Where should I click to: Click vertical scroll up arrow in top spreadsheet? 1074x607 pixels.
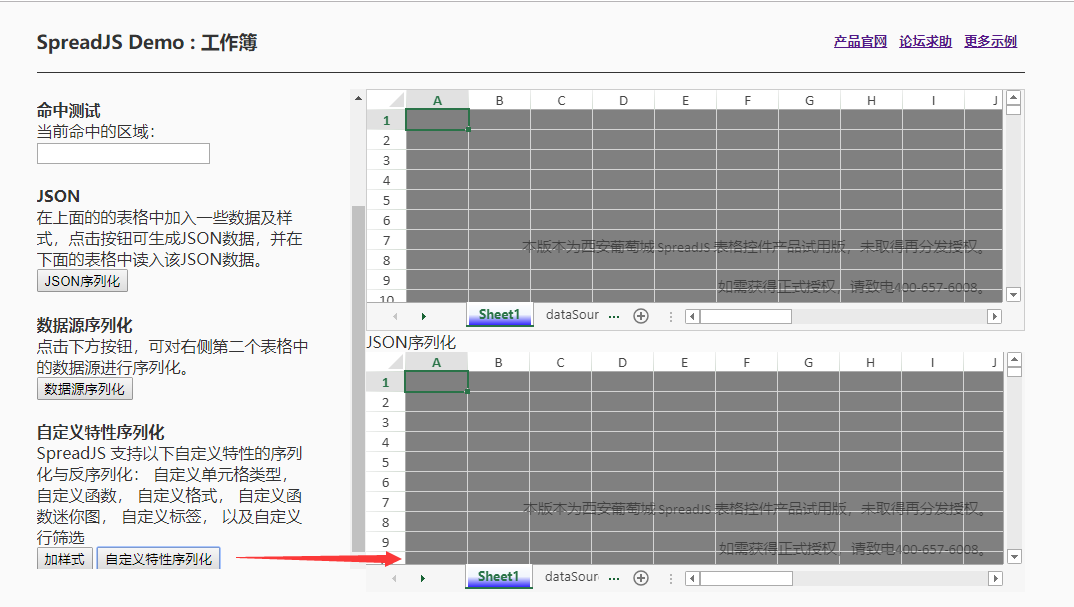(1014, 97)
